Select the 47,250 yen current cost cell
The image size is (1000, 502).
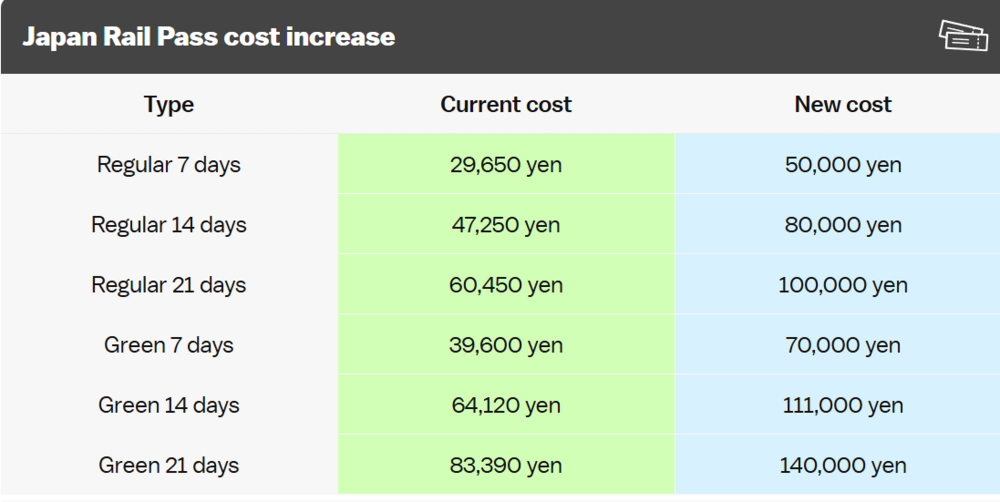506,224
